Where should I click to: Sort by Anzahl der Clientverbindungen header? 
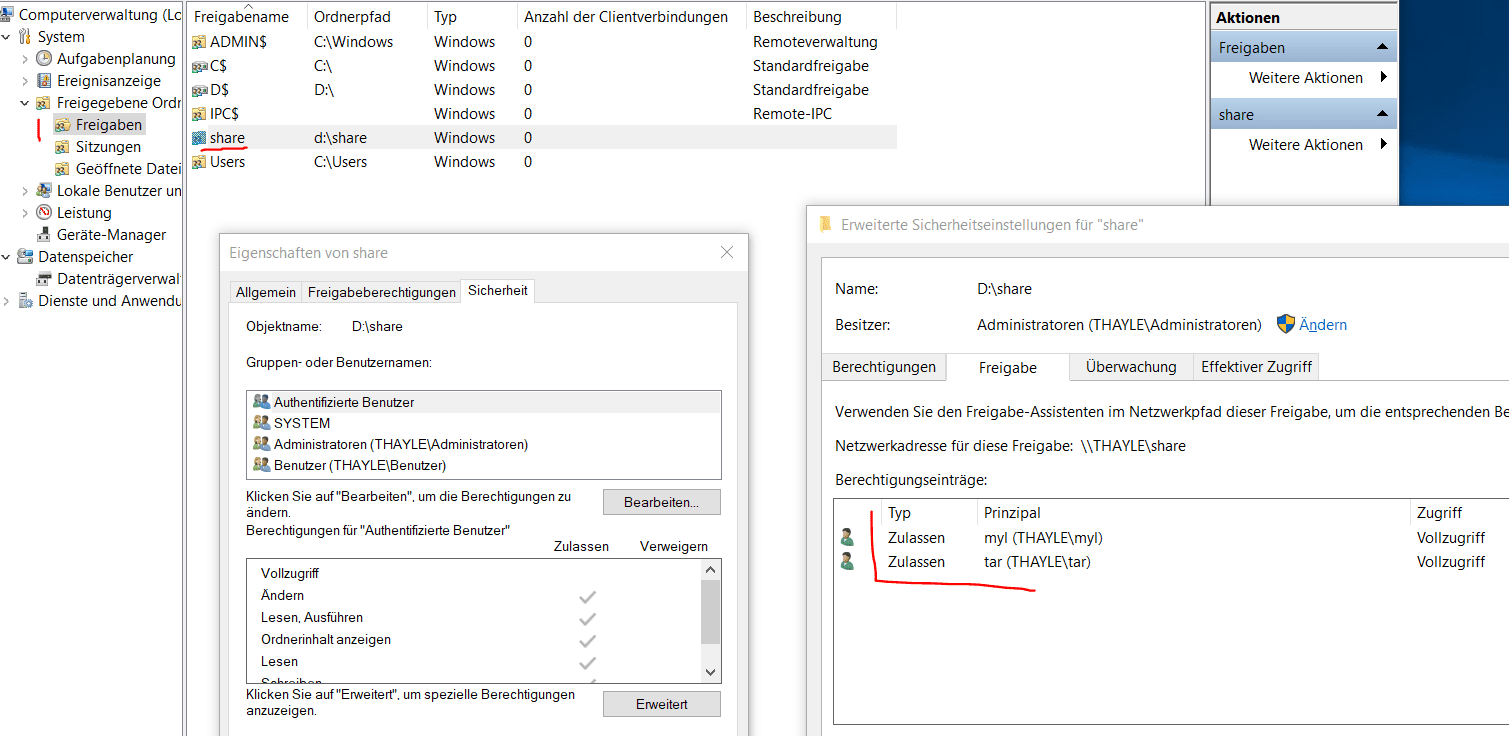tap(632, 17)
